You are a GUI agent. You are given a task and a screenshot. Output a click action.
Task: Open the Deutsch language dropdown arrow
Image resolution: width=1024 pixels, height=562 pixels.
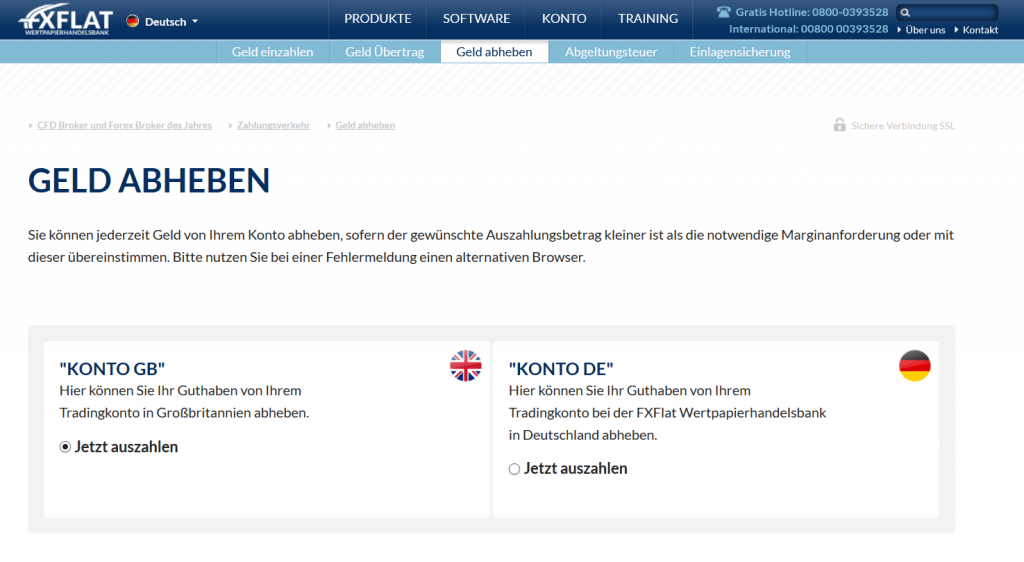tap(195, 22)
